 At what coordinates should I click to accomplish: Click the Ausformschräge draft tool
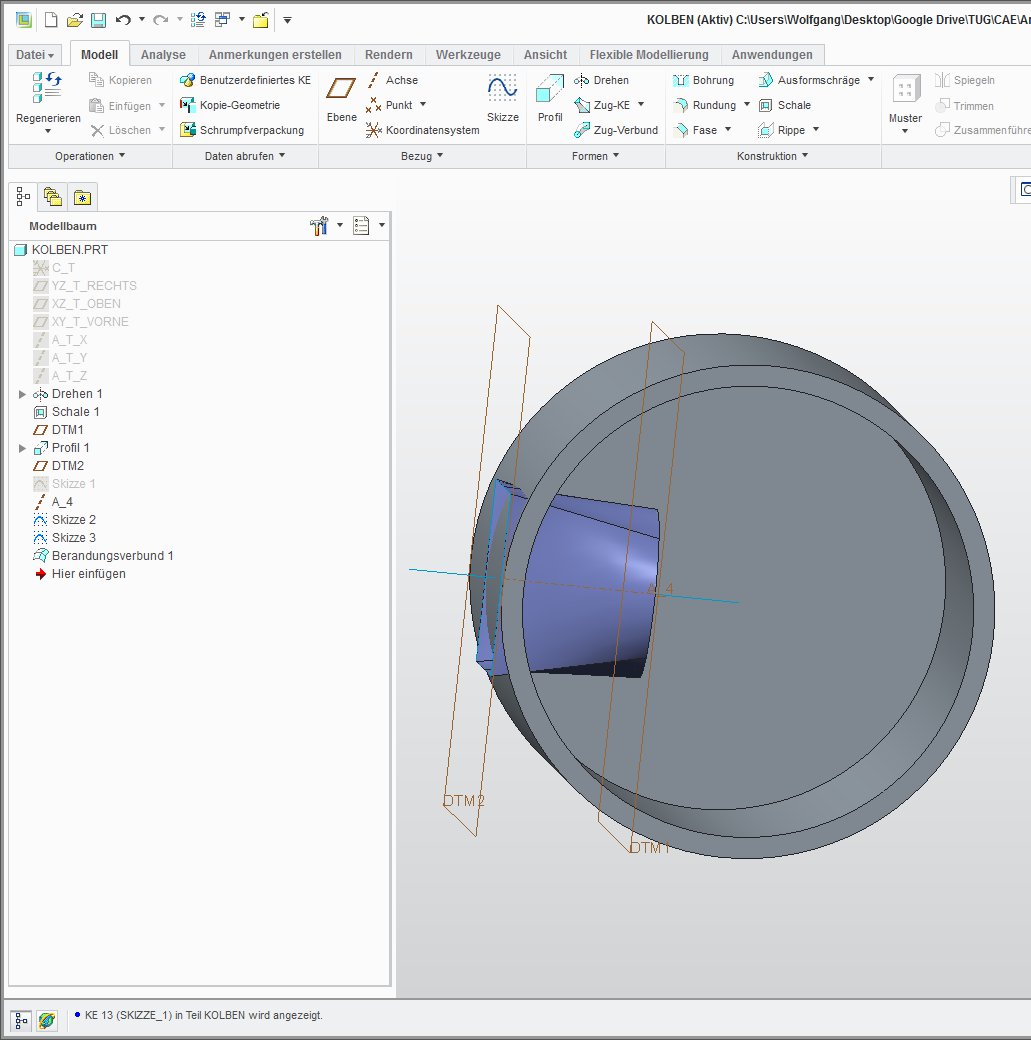click(809, 80)
